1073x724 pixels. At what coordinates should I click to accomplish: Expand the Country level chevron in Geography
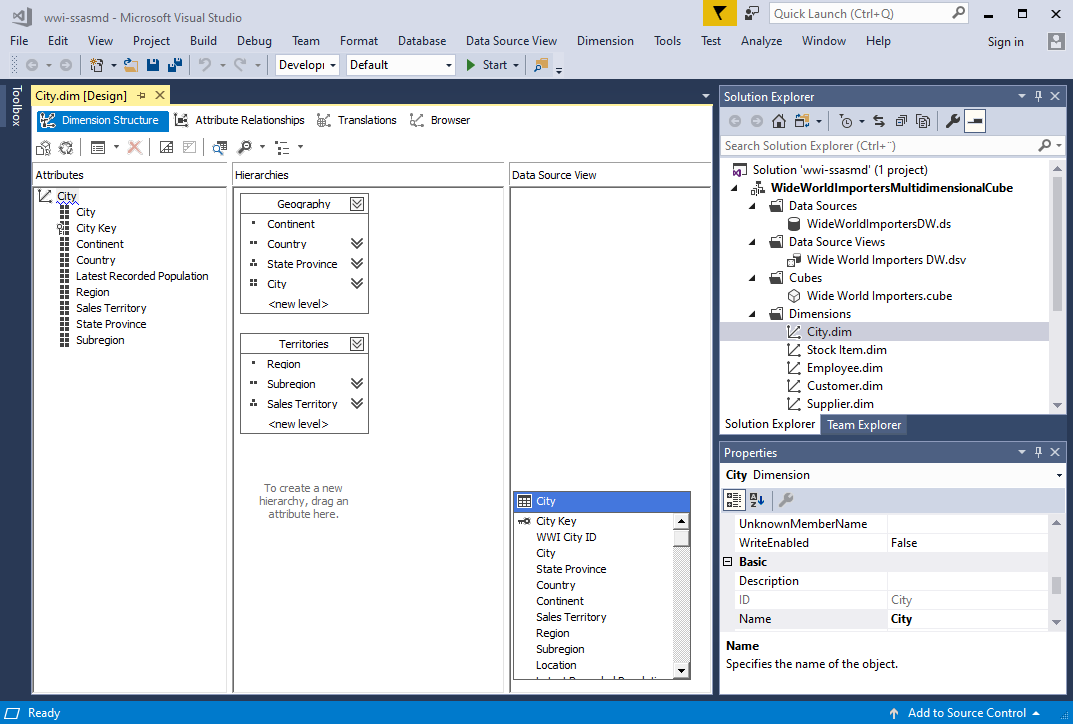point(357,244)
